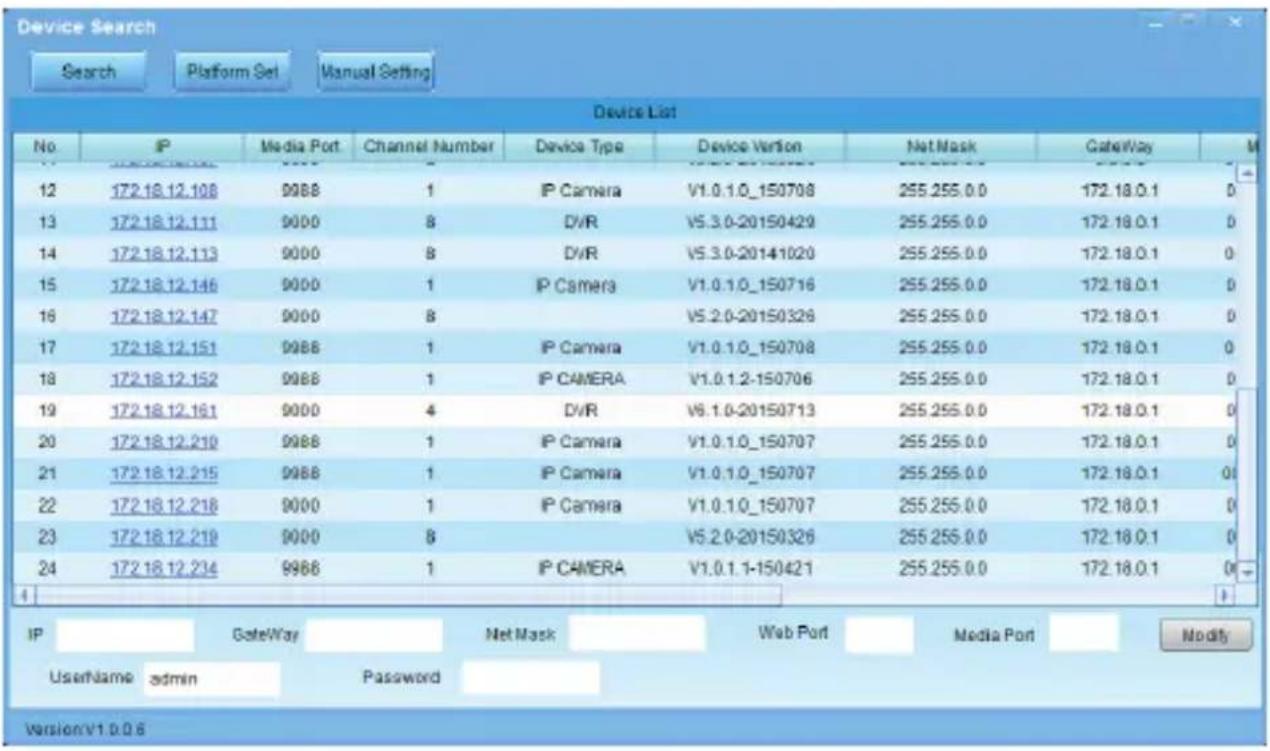This screenshot has width=1270, height=751.
Task: Click the Modify button
Action: pyautogui.click(x=1205, y=634)
